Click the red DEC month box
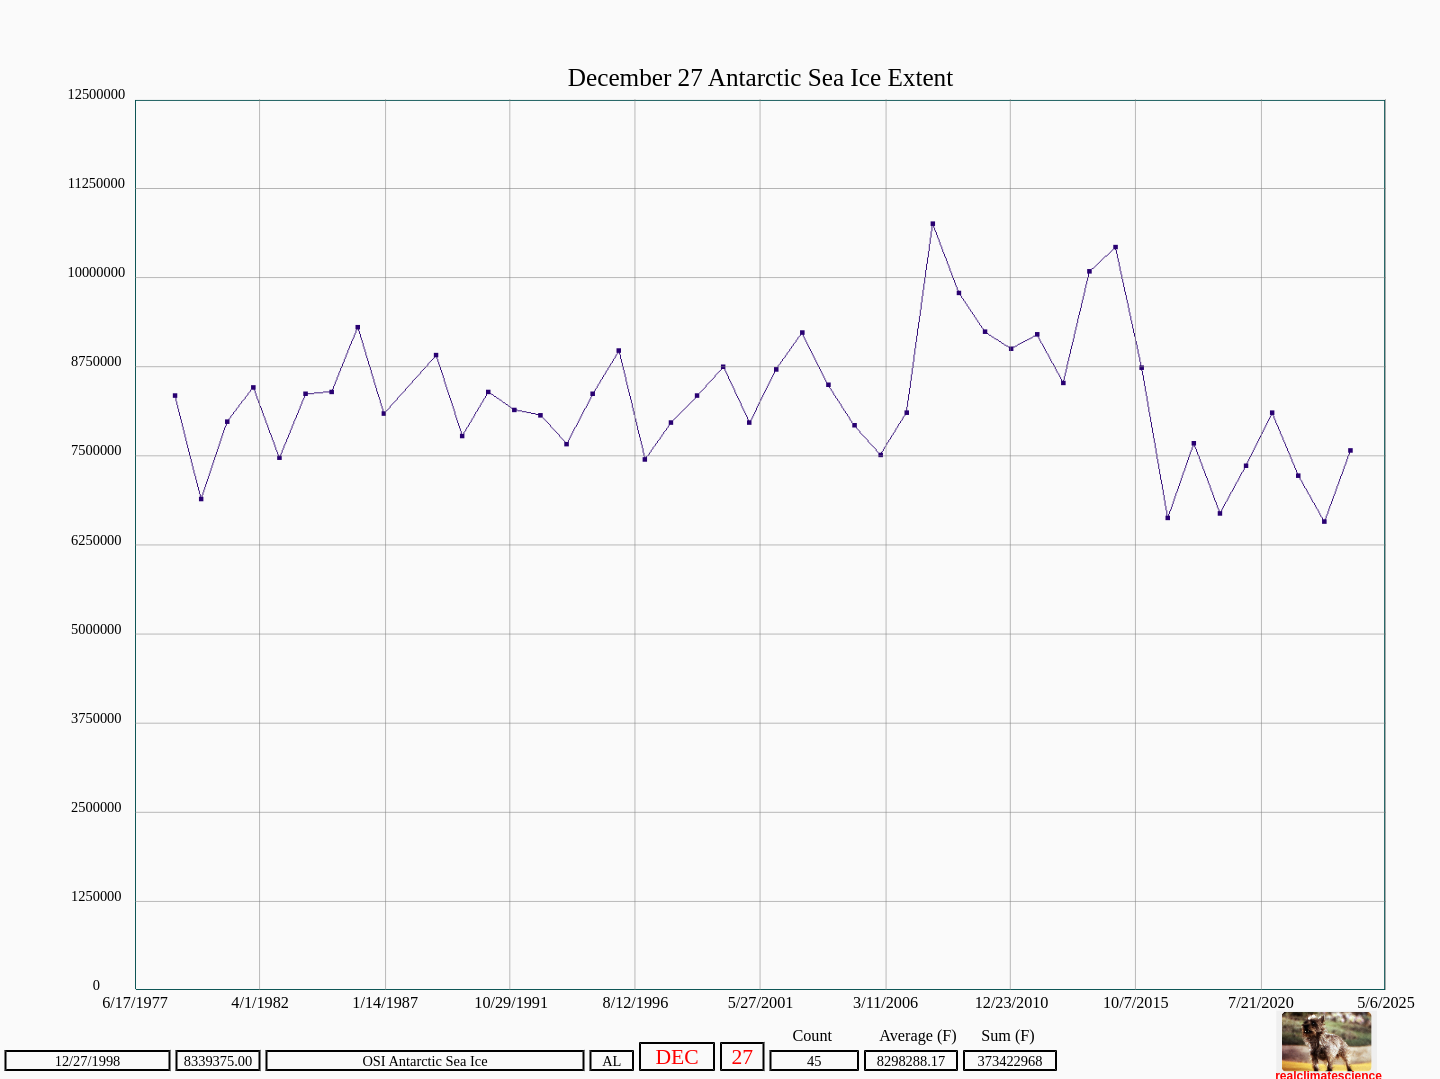1440x1079 pixels. [677, 1057]
